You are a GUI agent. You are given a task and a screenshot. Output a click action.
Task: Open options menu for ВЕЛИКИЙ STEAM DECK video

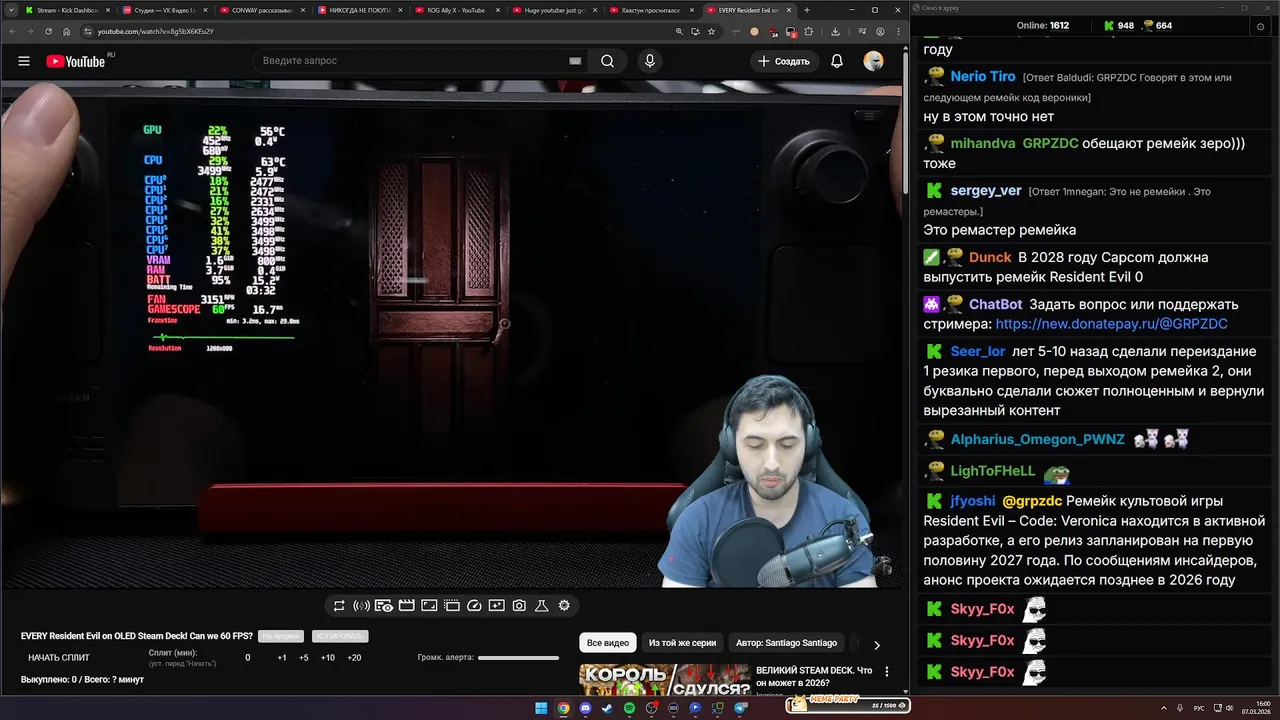(x=887, y=672)
